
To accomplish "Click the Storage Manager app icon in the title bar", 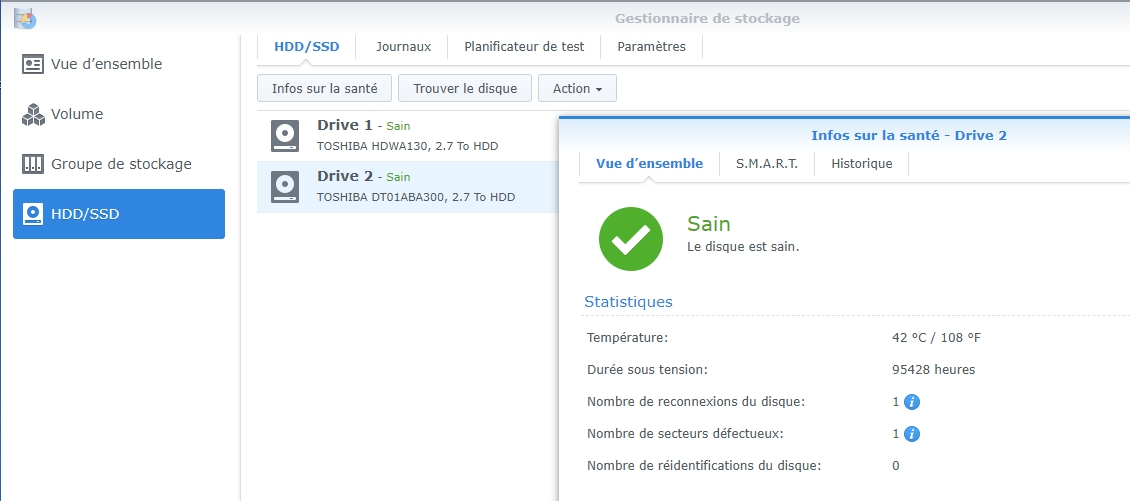I will pyautogui.click(x=25, y=19).
